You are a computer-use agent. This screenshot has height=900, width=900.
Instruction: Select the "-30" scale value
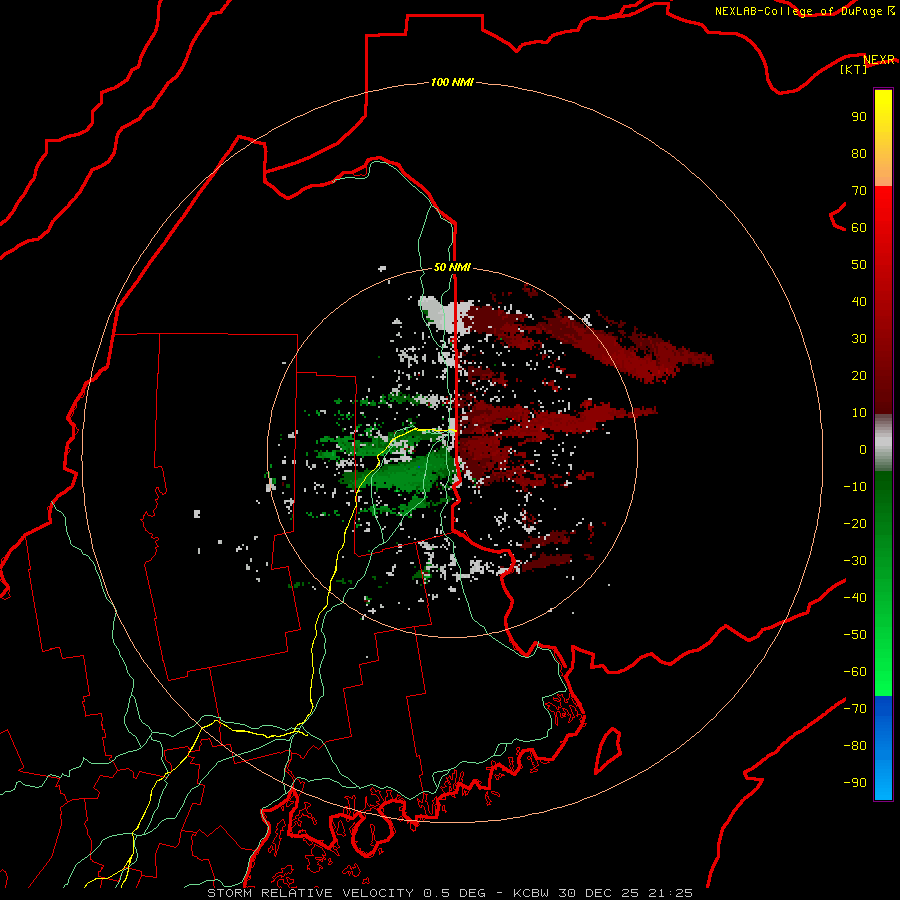(855, 561)
